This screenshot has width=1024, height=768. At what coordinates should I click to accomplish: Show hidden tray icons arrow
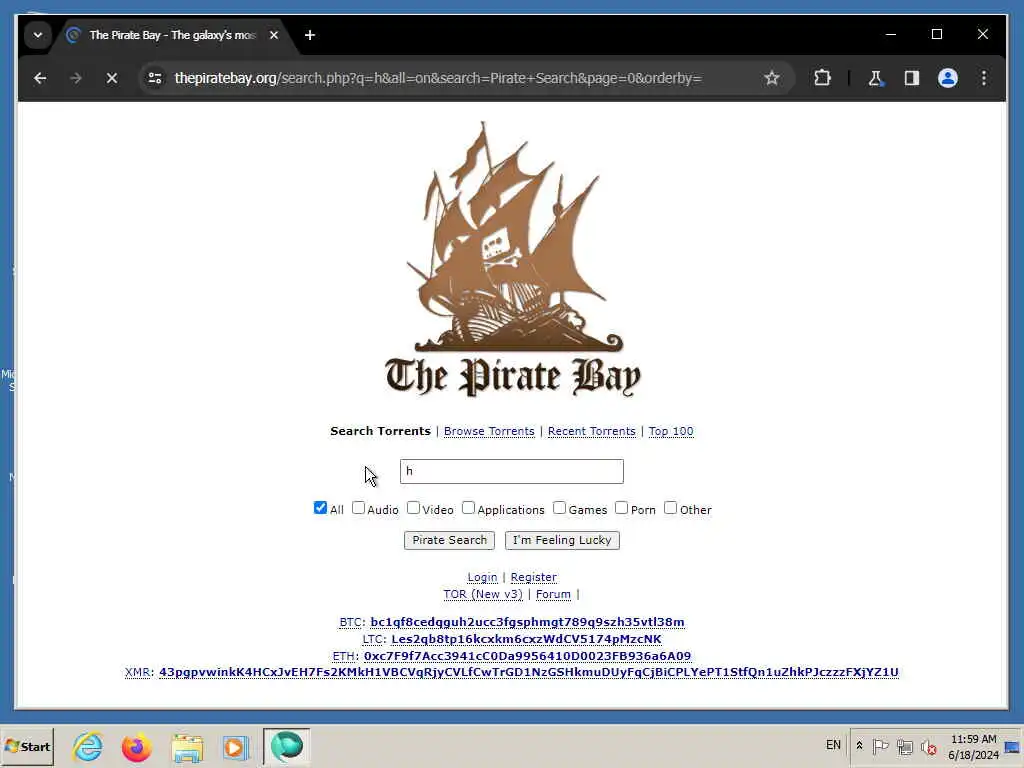click(859, 746)
